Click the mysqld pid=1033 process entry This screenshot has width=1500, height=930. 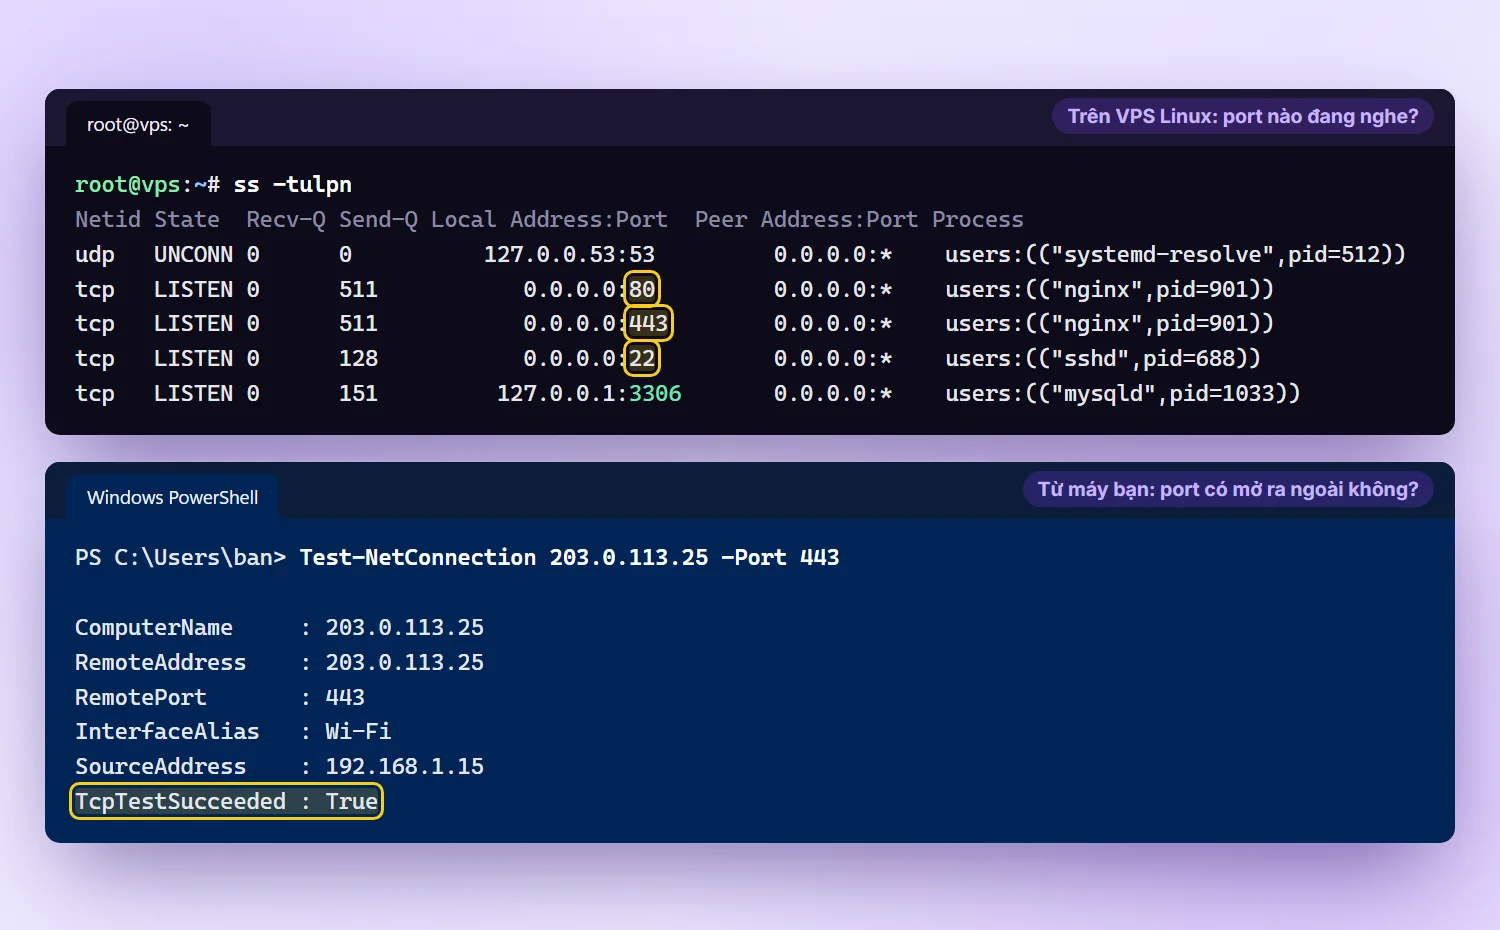1123,393
